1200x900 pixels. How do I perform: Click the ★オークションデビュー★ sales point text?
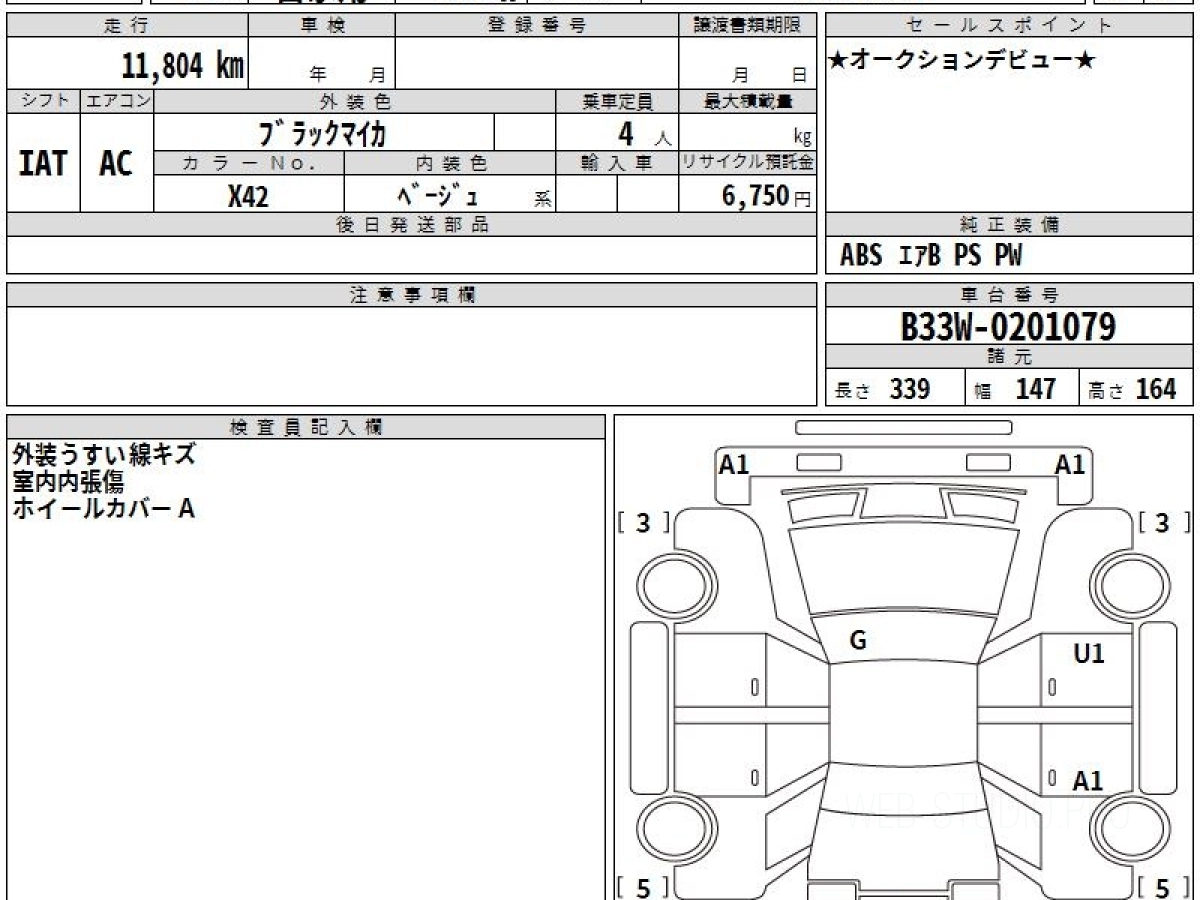[962, 61]
